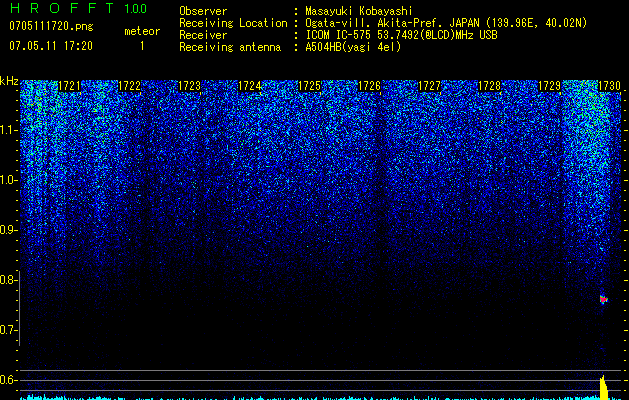Click the HROFFT program title

(62, 8)
